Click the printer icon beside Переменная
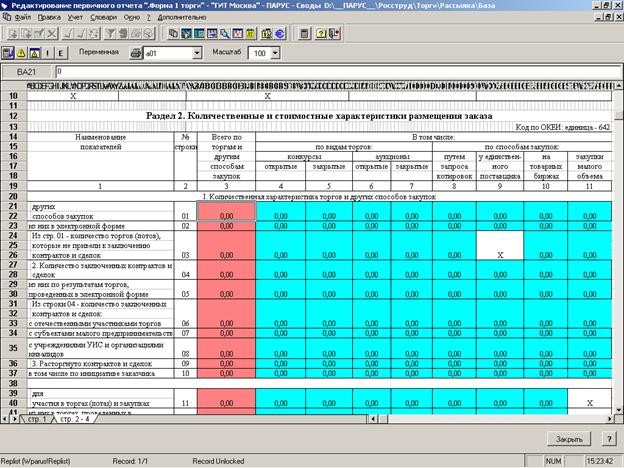This screenshot has height=468, width=624. tap(136, 53)
